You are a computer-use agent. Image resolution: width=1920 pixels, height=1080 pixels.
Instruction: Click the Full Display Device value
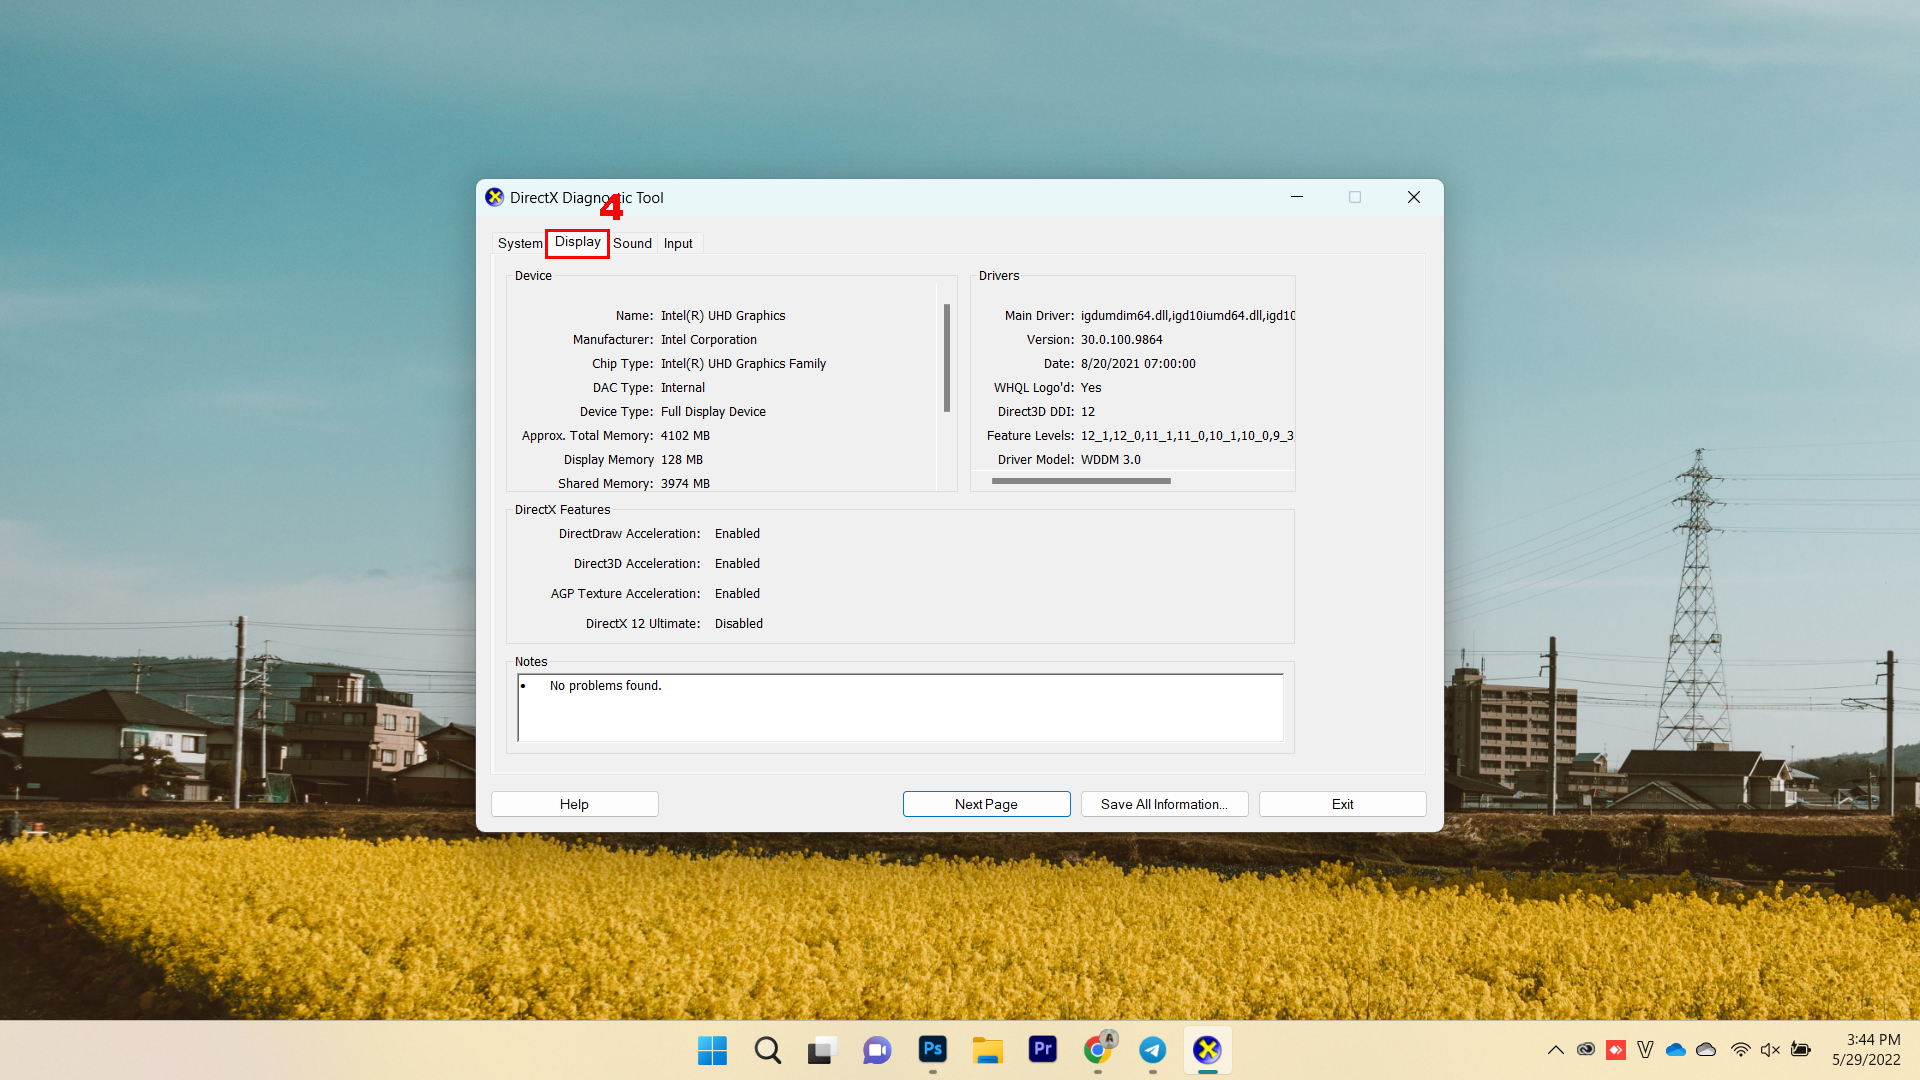(x=713, y=412)
